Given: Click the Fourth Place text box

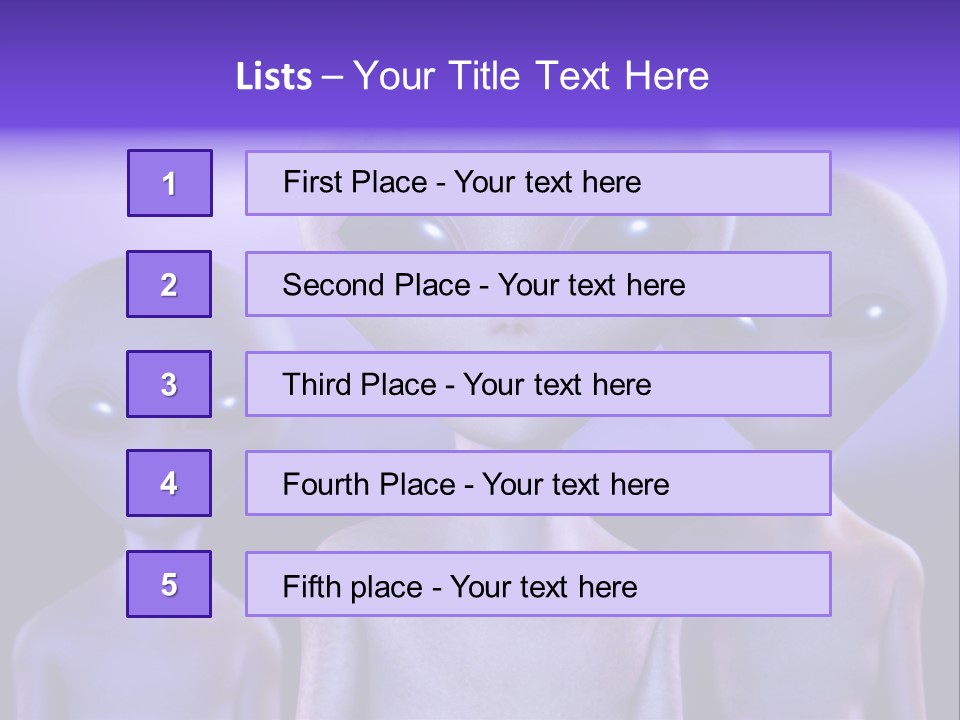Looking at the screenshot, I should click(538, 483).
